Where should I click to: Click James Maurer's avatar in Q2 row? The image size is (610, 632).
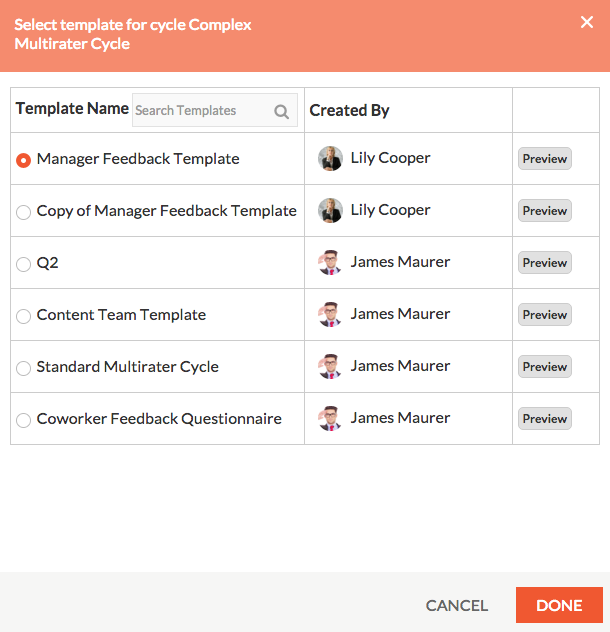330,262
